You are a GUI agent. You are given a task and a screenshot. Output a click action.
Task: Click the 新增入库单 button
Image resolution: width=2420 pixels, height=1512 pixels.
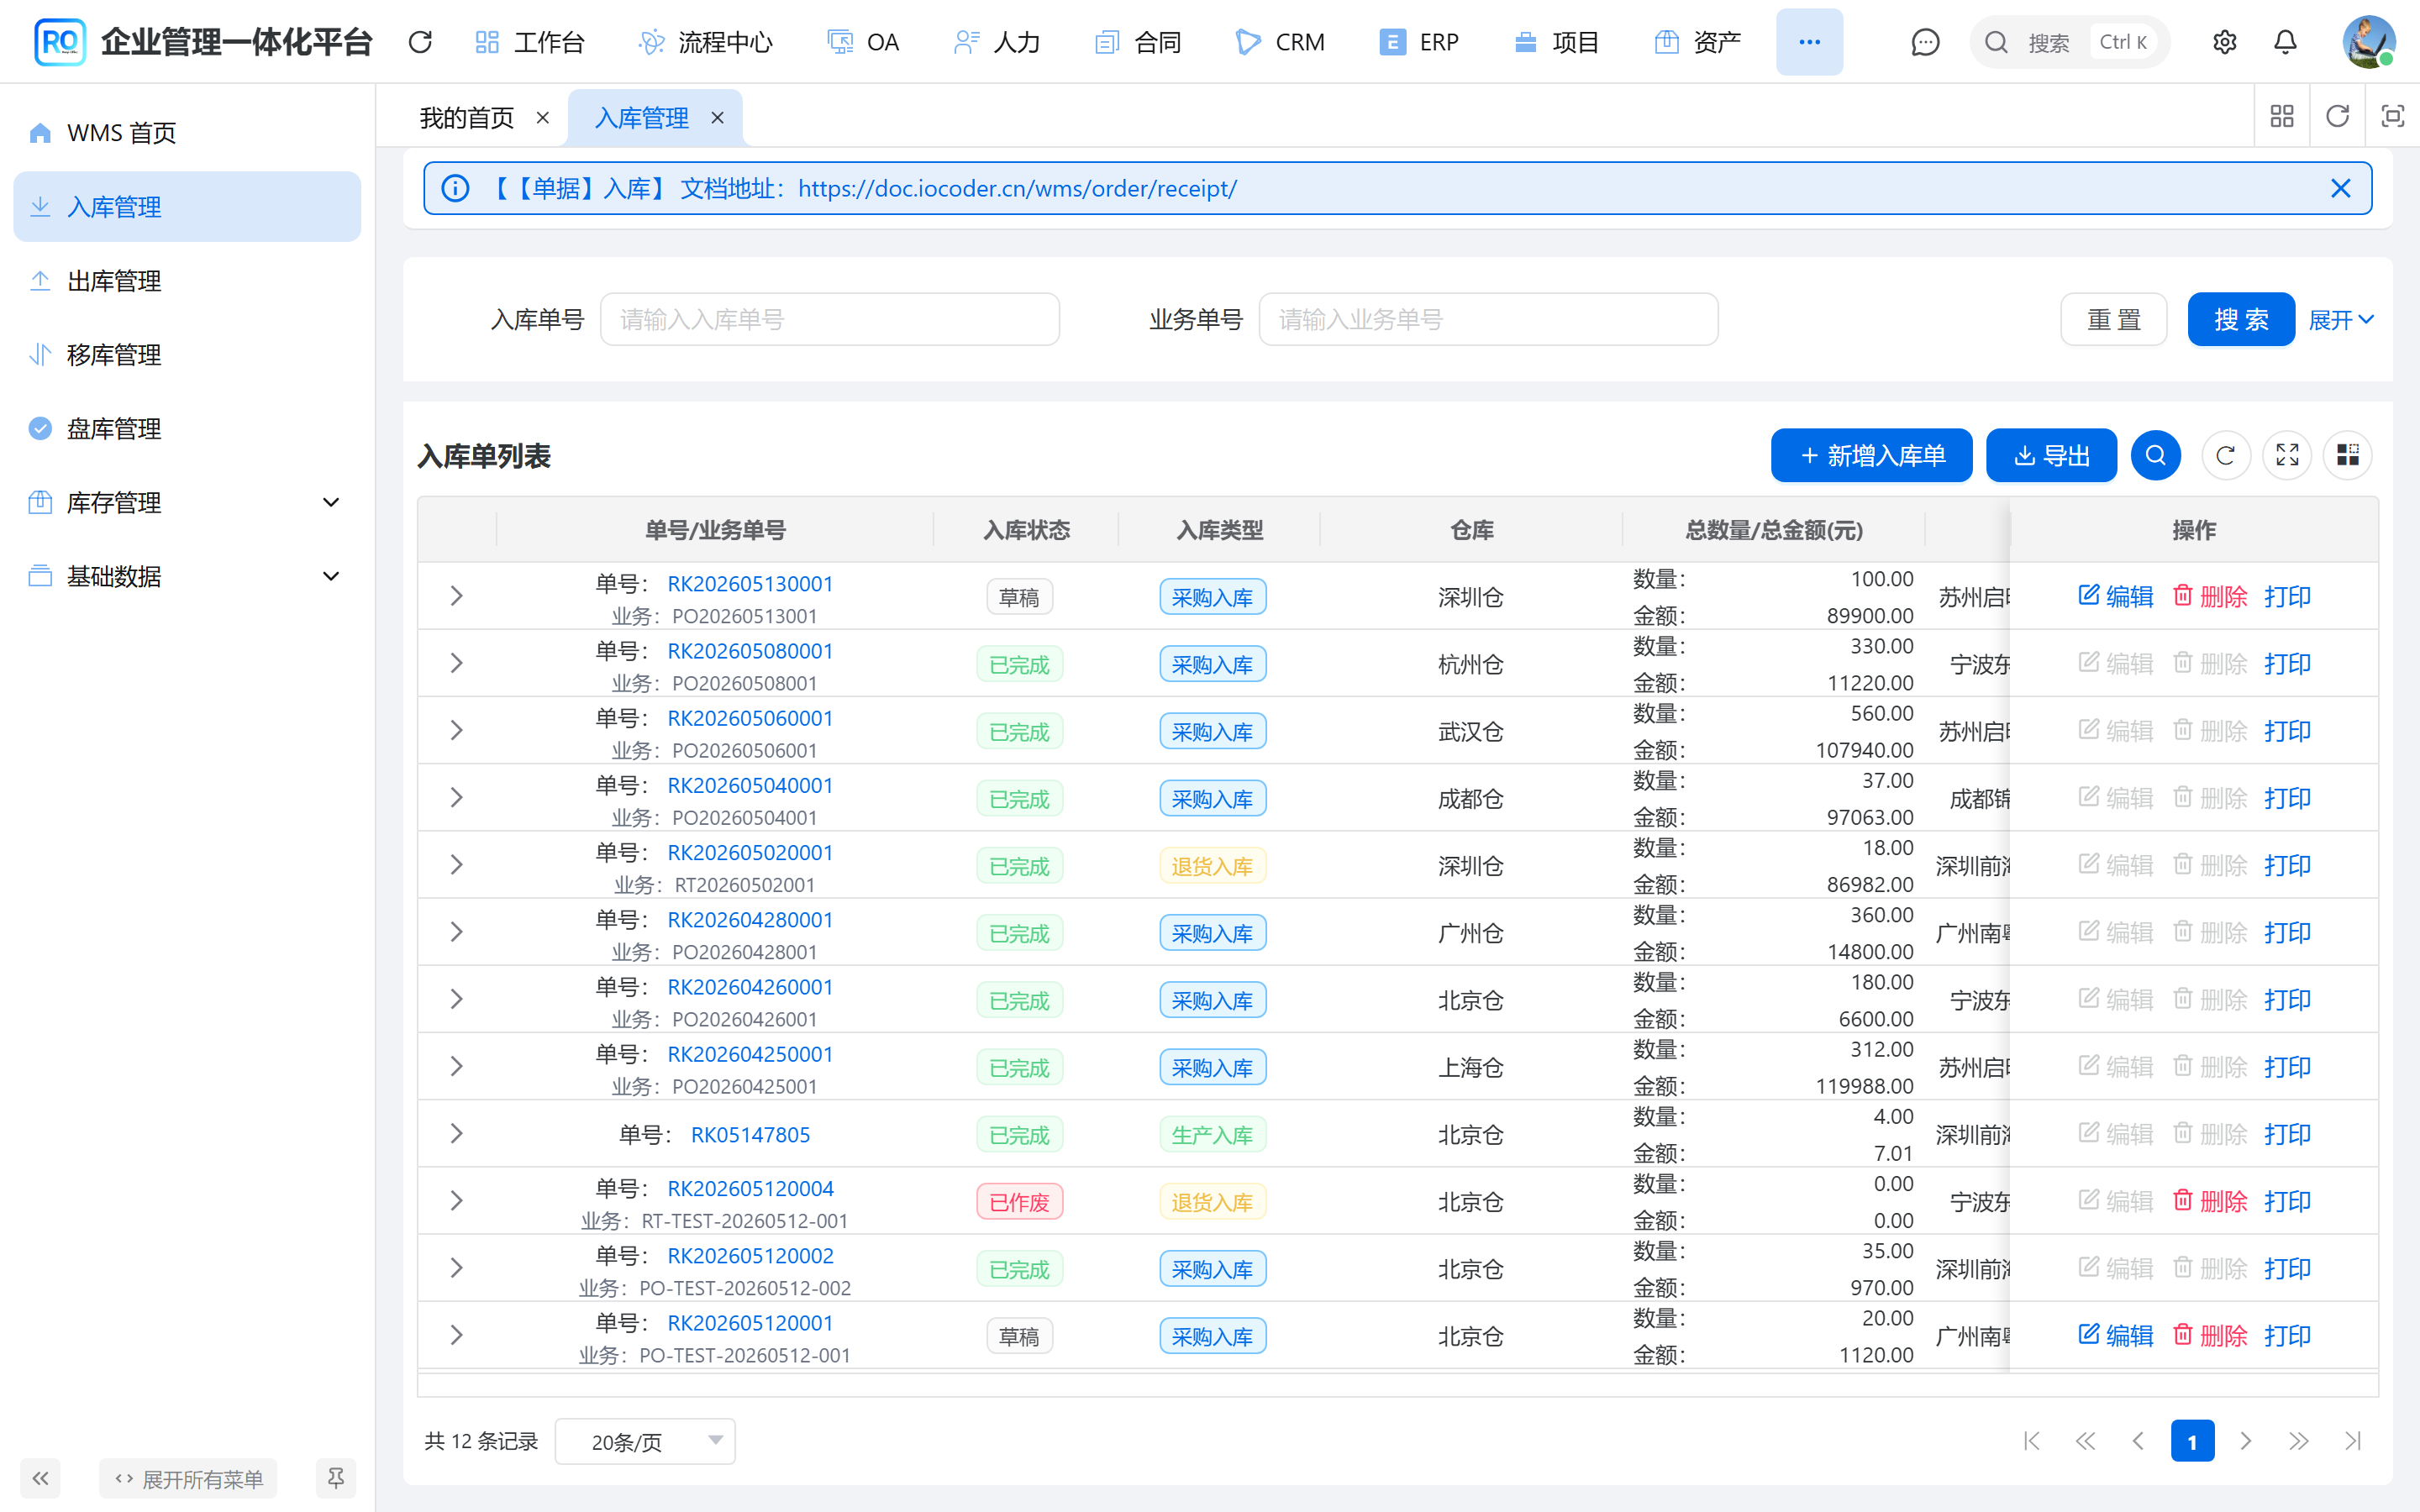click(1871, 456)
